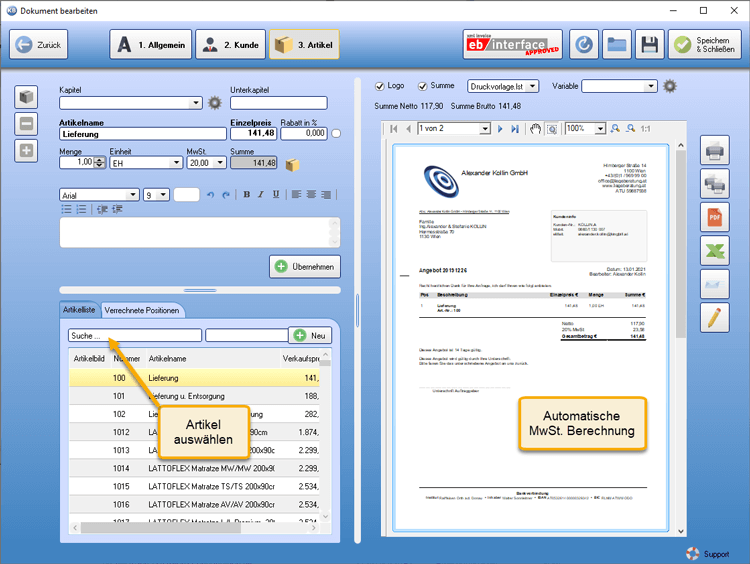Click the print icon beside preview
Screen dimensions: 750x564
(x=715, y=151)
